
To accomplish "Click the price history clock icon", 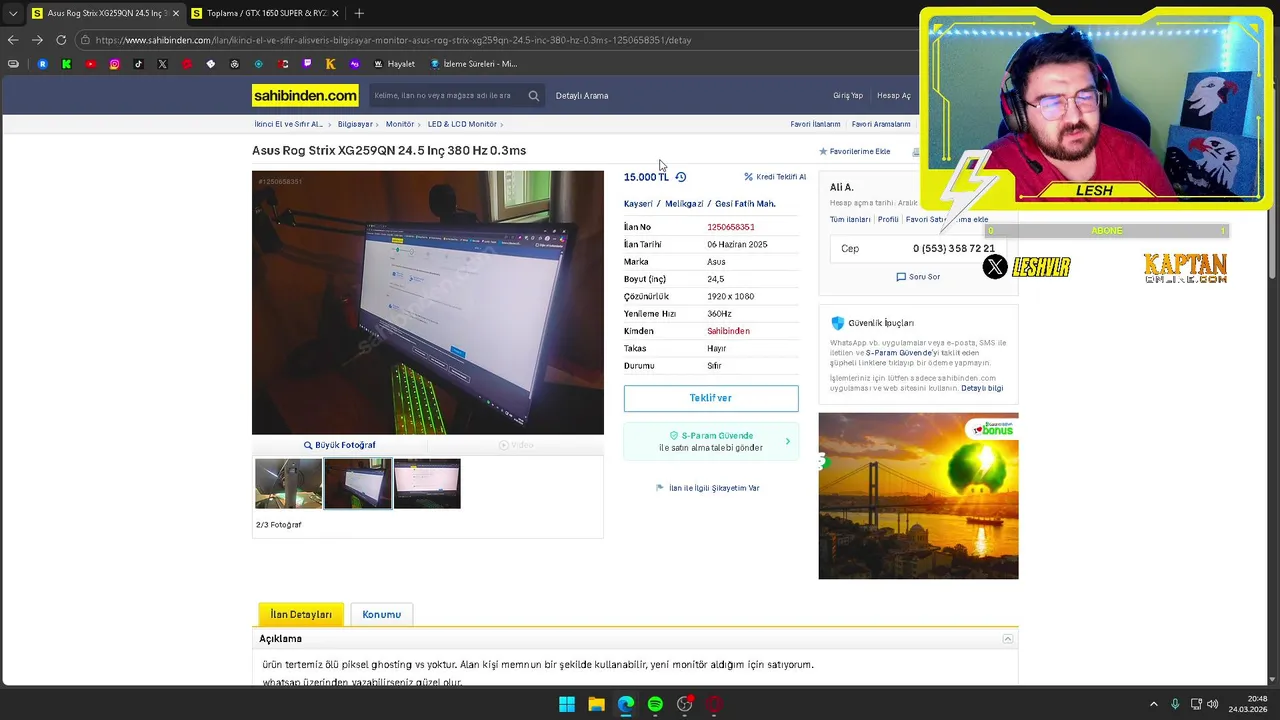I will [x=681, y=177].
